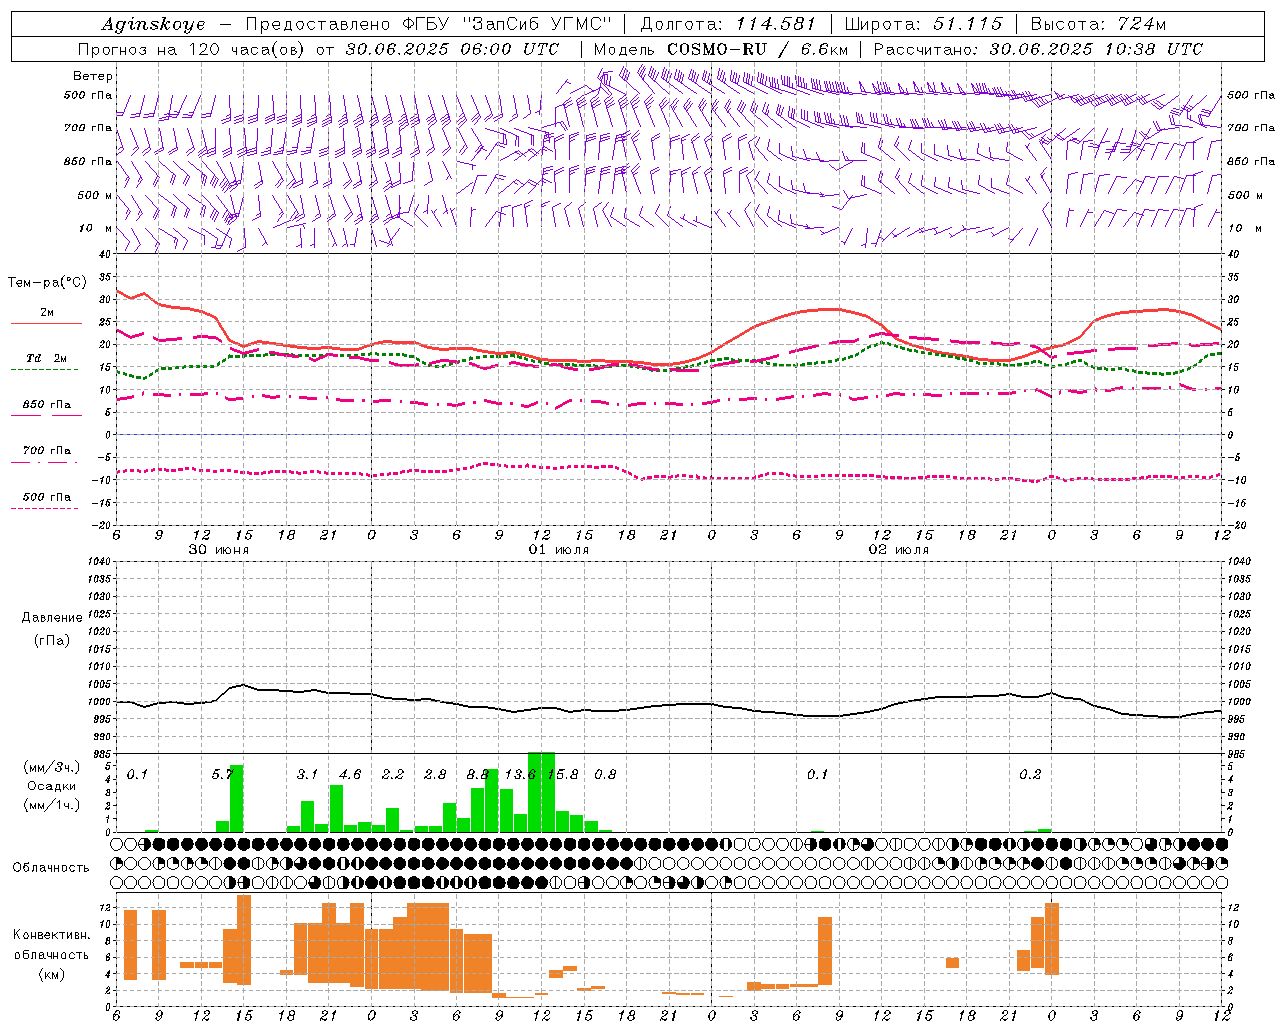Click the Широта: 51.115 value
Viewport: 1280px width, 1024px height.
tap(923, 24)
